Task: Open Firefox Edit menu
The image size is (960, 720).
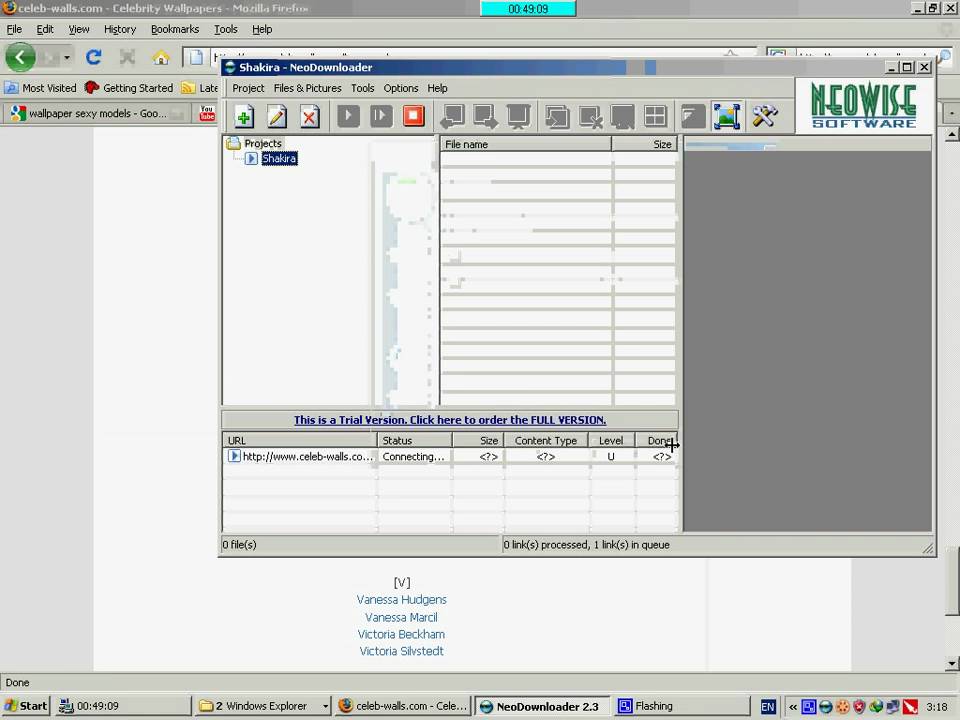Action: click(45, 29)
